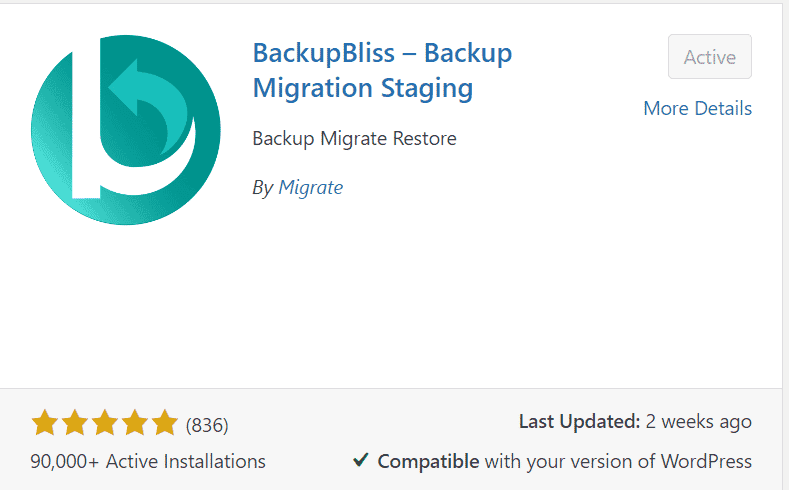Click the (836) ratings count
Image resolution: width=789 pixels, height=490 pixels.
coord(207,425)
